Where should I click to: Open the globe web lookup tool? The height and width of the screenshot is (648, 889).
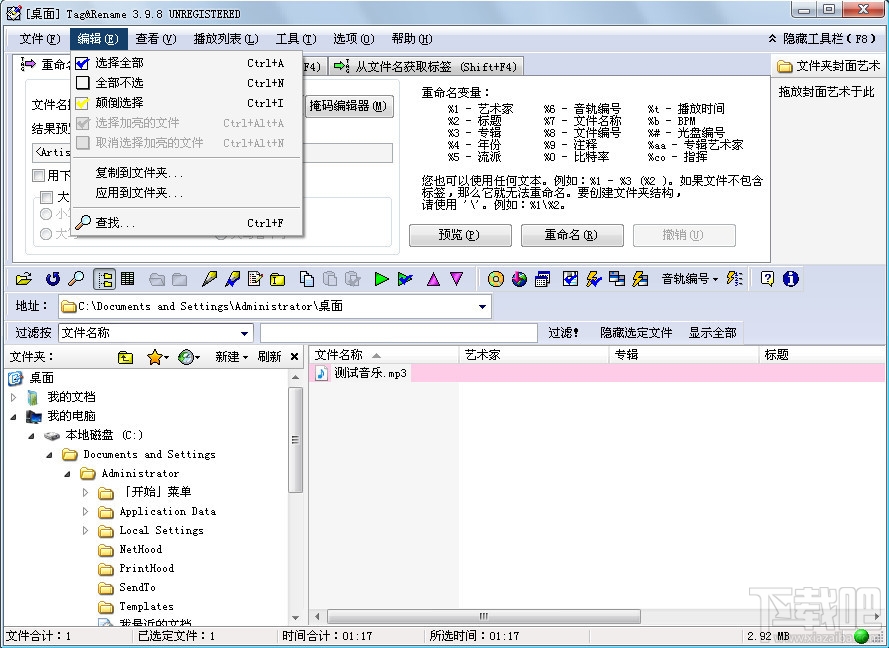click(519, 278)
